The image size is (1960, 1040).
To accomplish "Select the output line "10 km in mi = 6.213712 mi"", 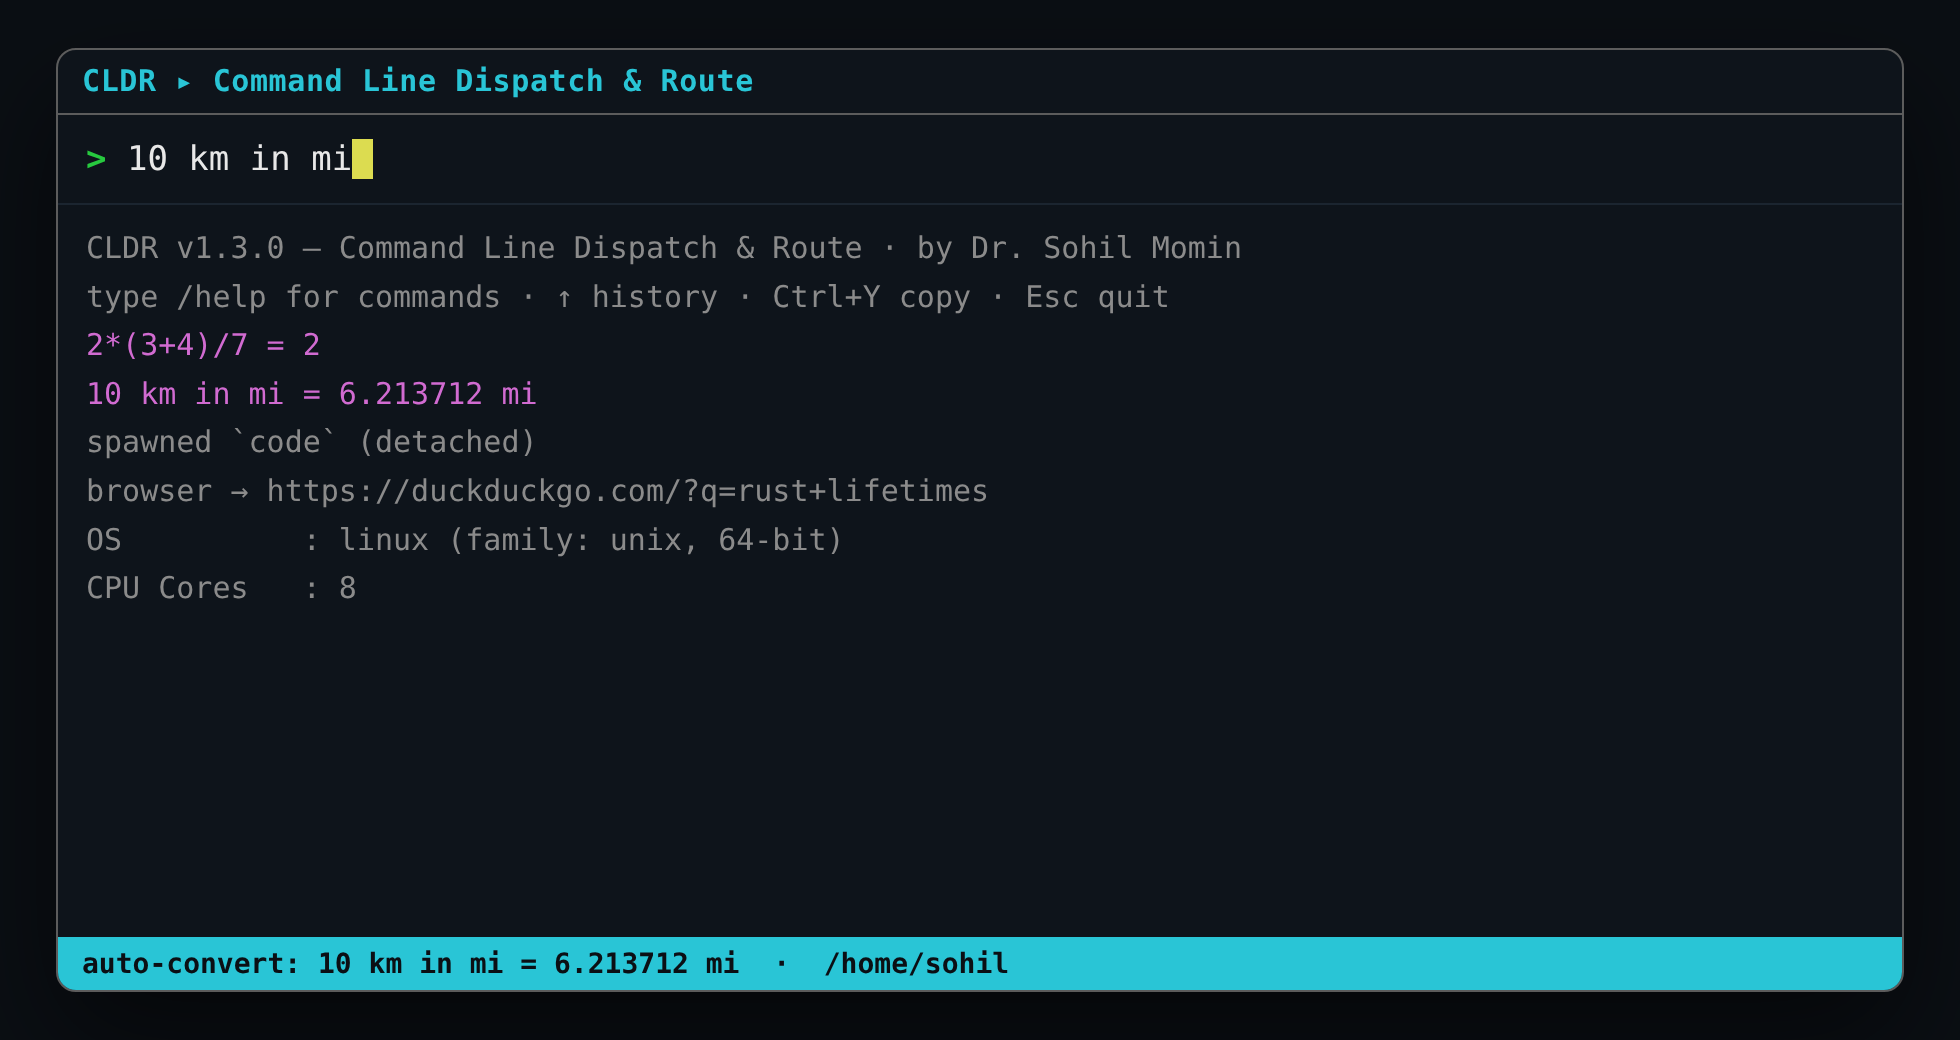I will point(311,394).
